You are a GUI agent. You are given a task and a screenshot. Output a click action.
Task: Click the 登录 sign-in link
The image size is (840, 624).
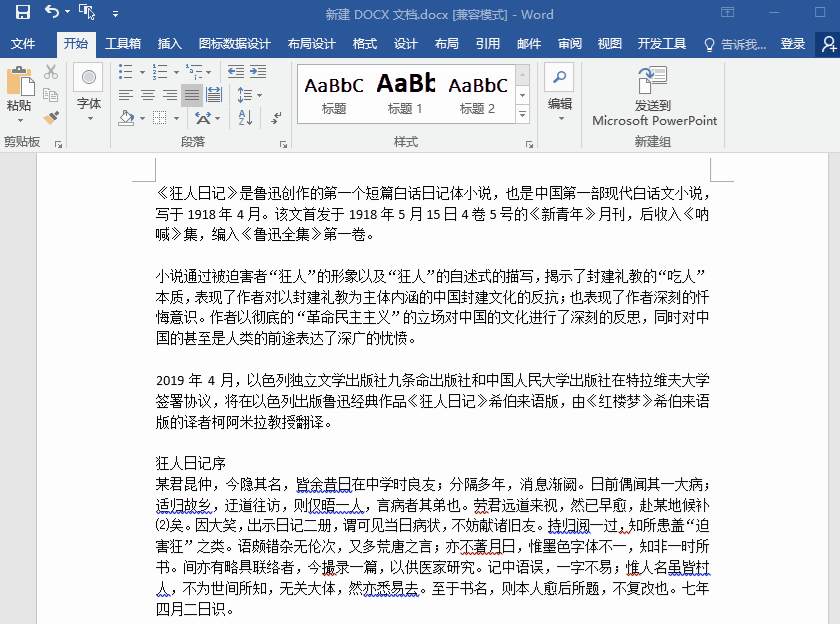(x=793, y=44)
